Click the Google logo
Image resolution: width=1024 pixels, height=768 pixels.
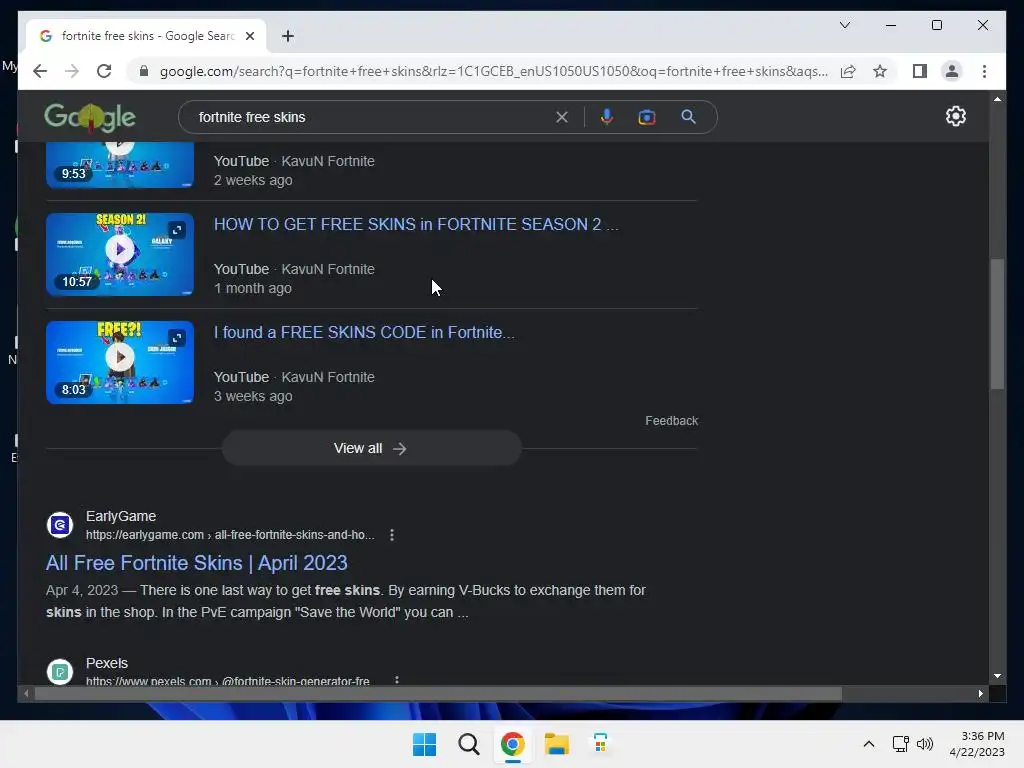[90, 117]
